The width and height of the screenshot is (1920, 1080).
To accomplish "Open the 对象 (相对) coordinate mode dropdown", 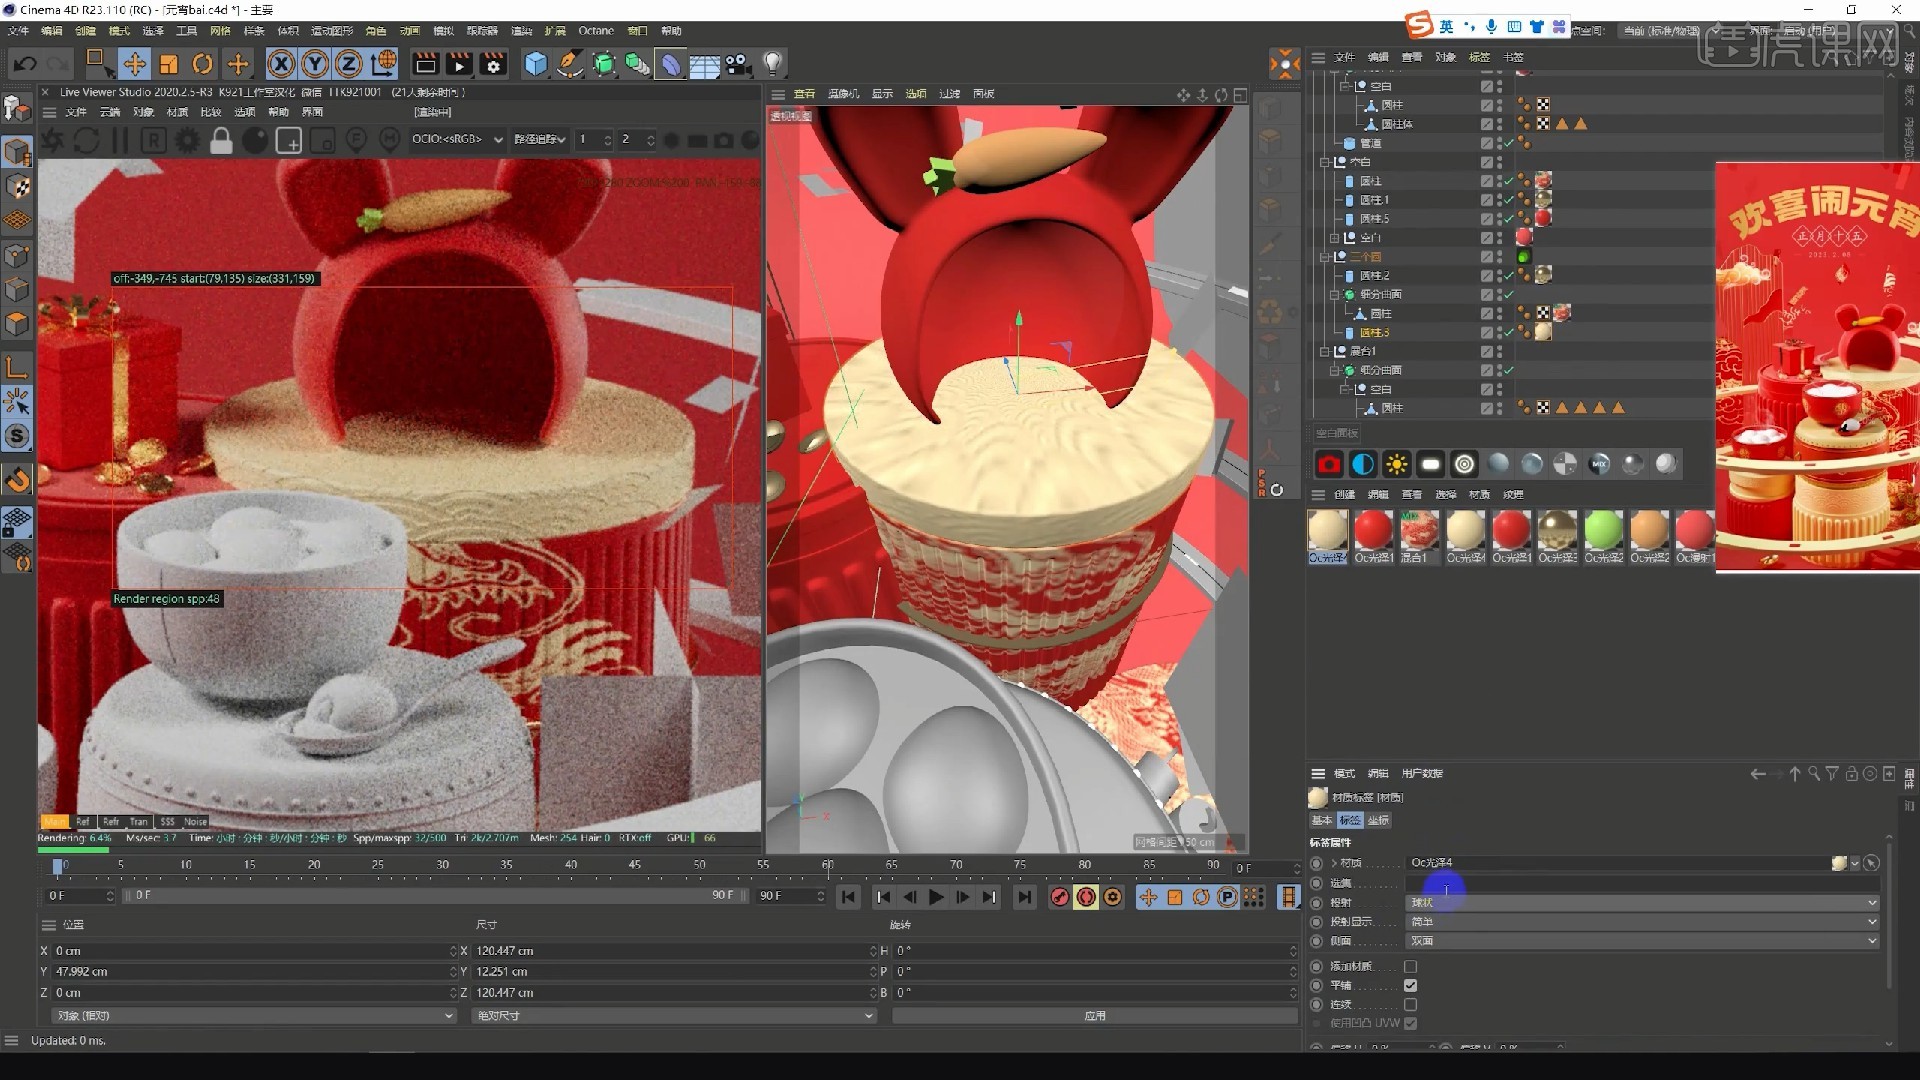I will [x=253, y=1016].
